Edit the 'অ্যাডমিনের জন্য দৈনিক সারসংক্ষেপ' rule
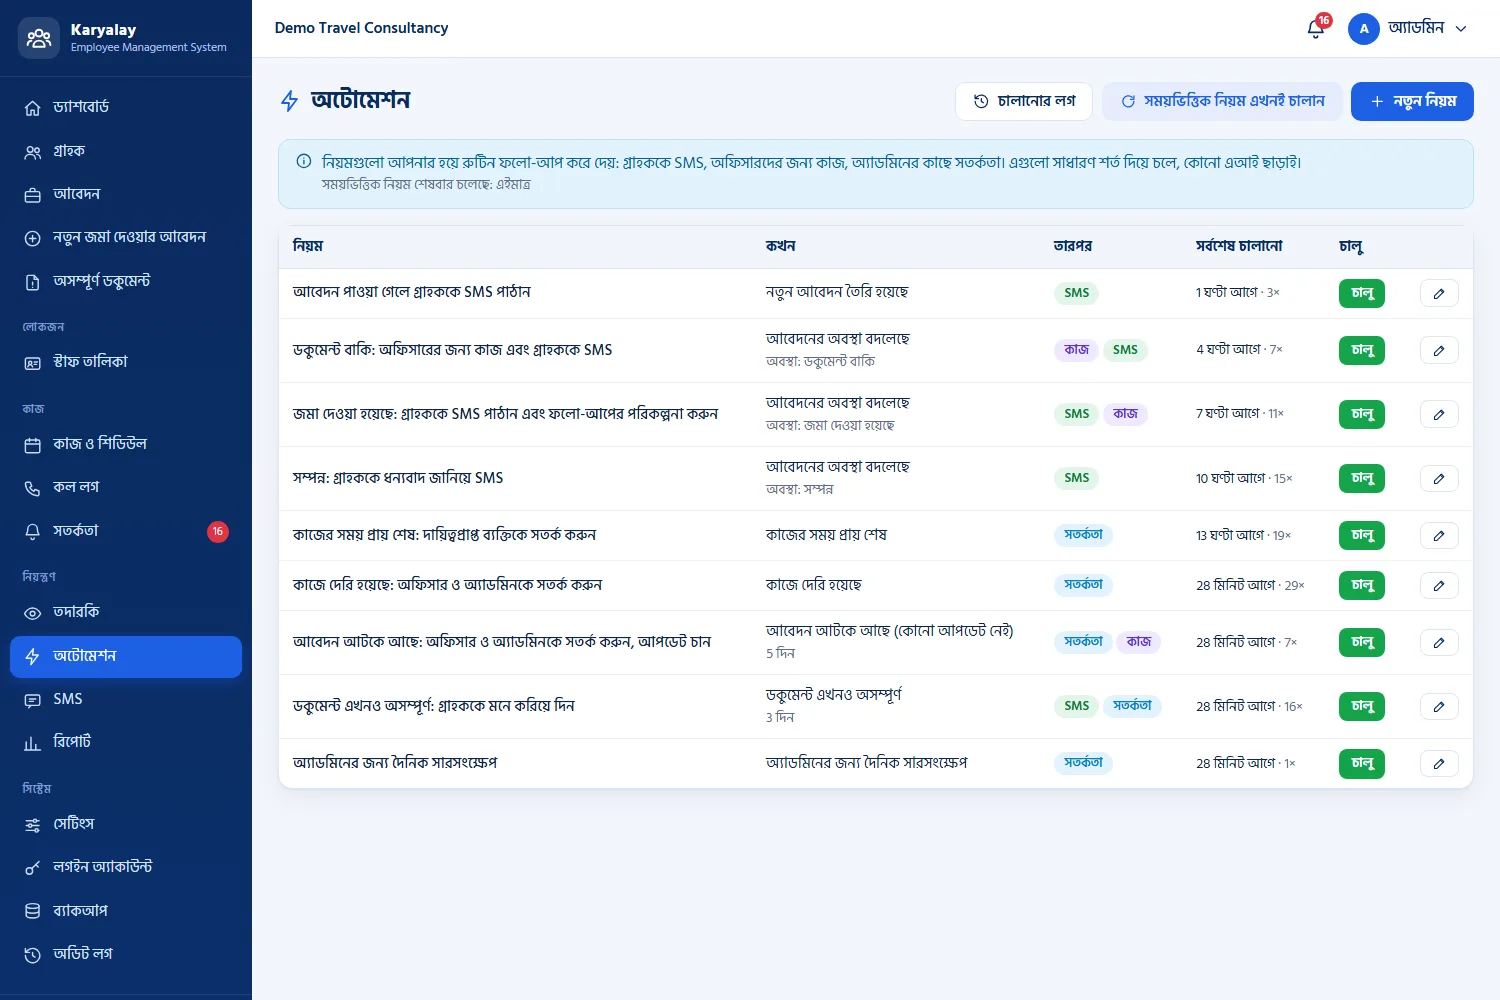 point(1439,763)
